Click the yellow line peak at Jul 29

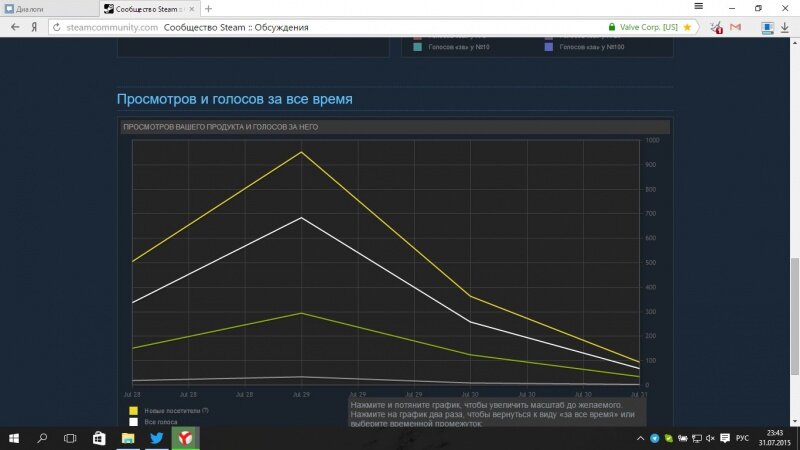click(299, 152)
